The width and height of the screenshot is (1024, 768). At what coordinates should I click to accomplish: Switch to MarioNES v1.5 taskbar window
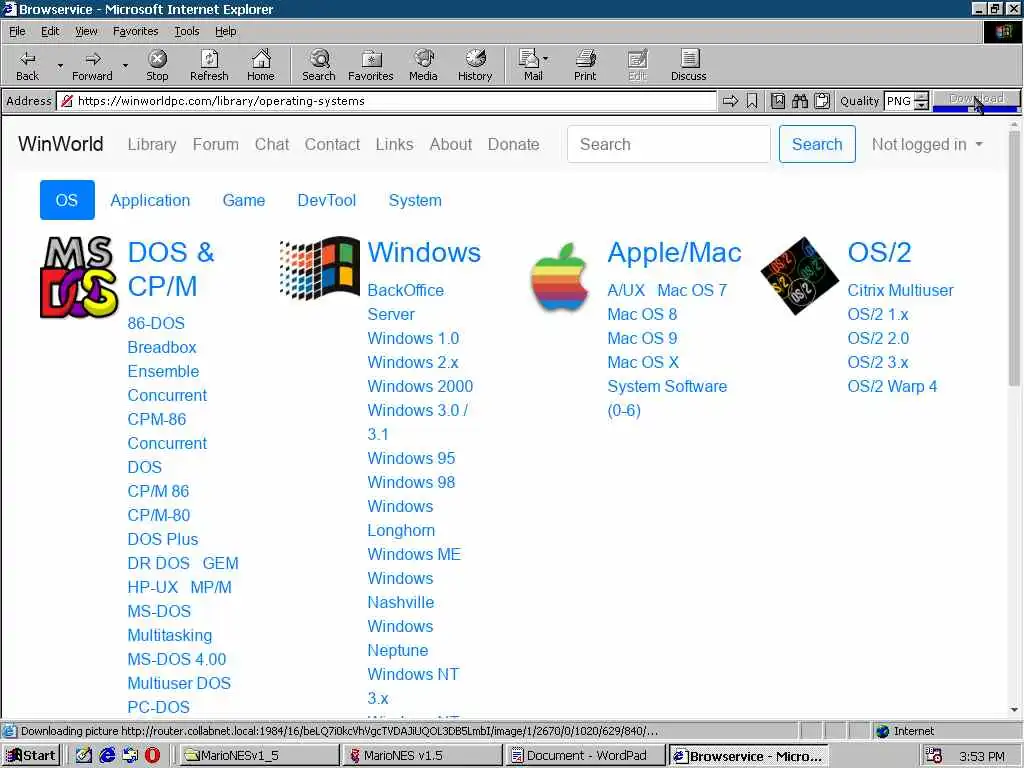[x=421, y=756]
